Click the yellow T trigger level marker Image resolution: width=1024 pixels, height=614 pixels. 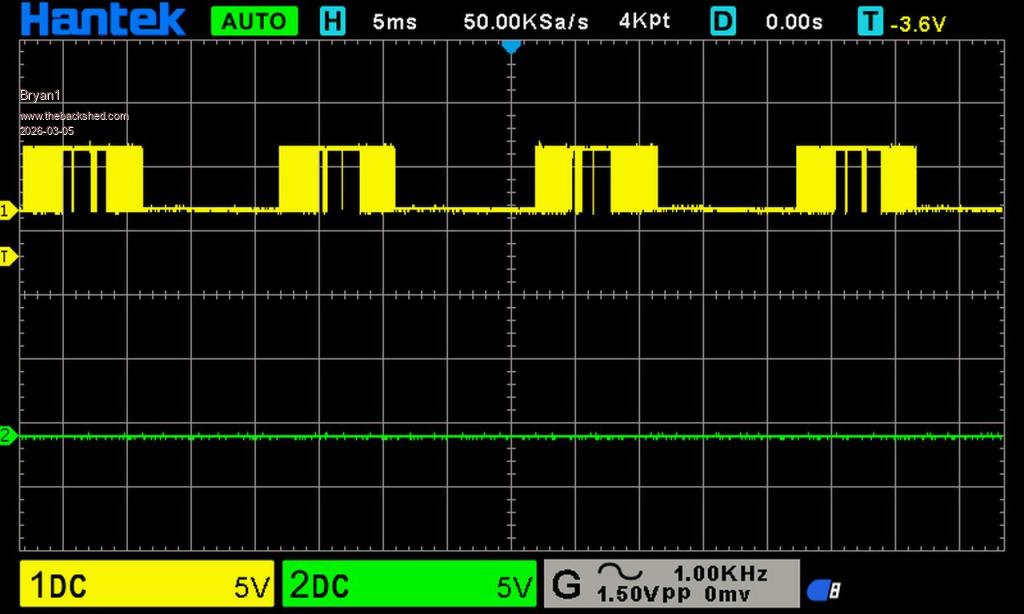pos(8,257)
